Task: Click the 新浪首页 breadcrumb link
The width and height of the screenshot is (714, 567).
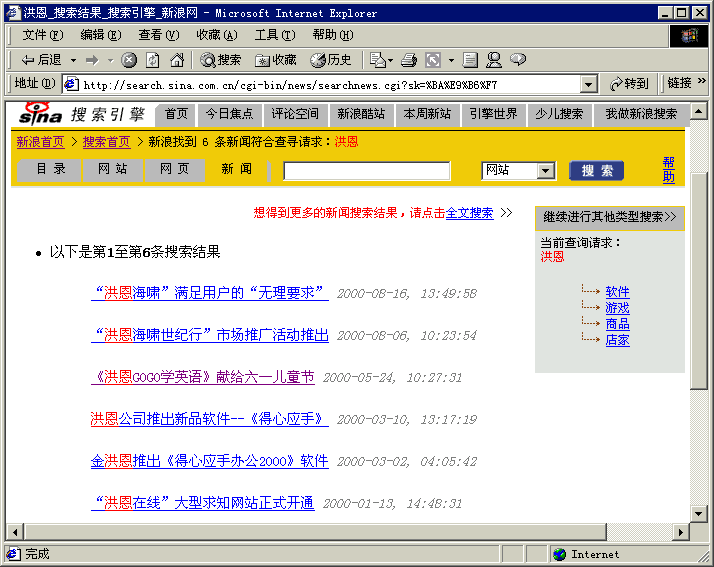Action: 41,142
